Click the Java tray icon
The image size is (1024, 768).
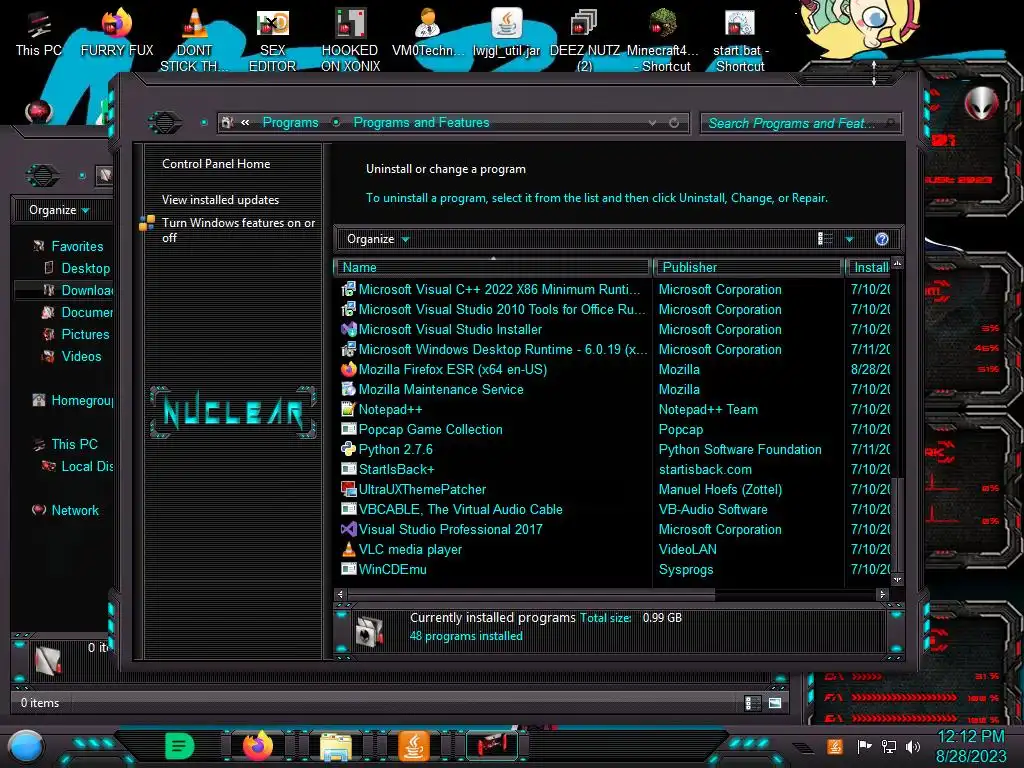coord(834,746)
